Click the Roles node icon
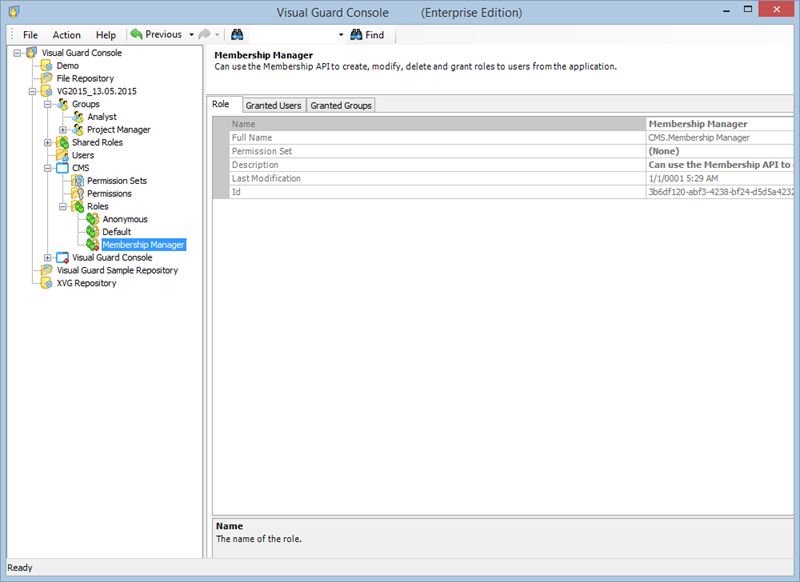This screenshot has height=582, width=800. [x=78, y=206]
